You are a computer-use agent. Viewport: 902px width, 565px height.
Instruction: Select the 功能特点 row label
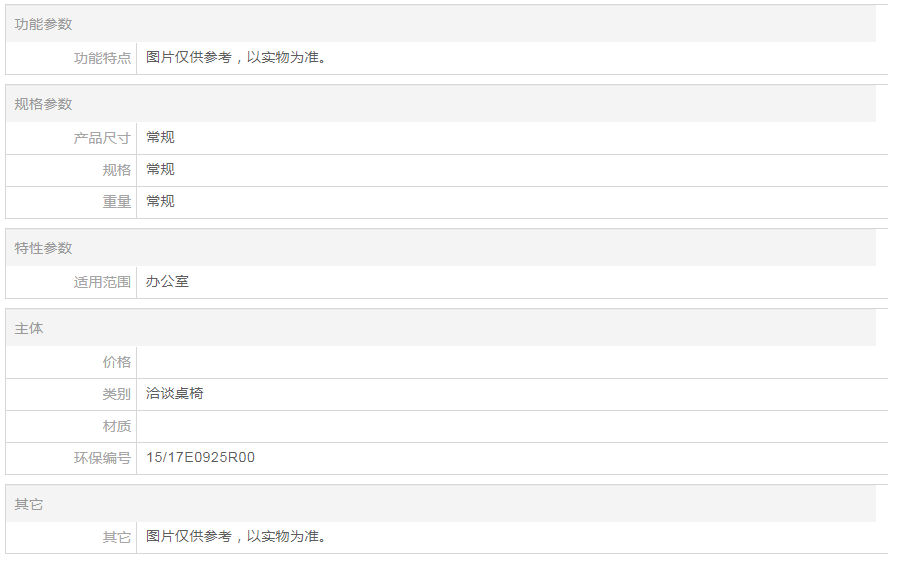102,58
